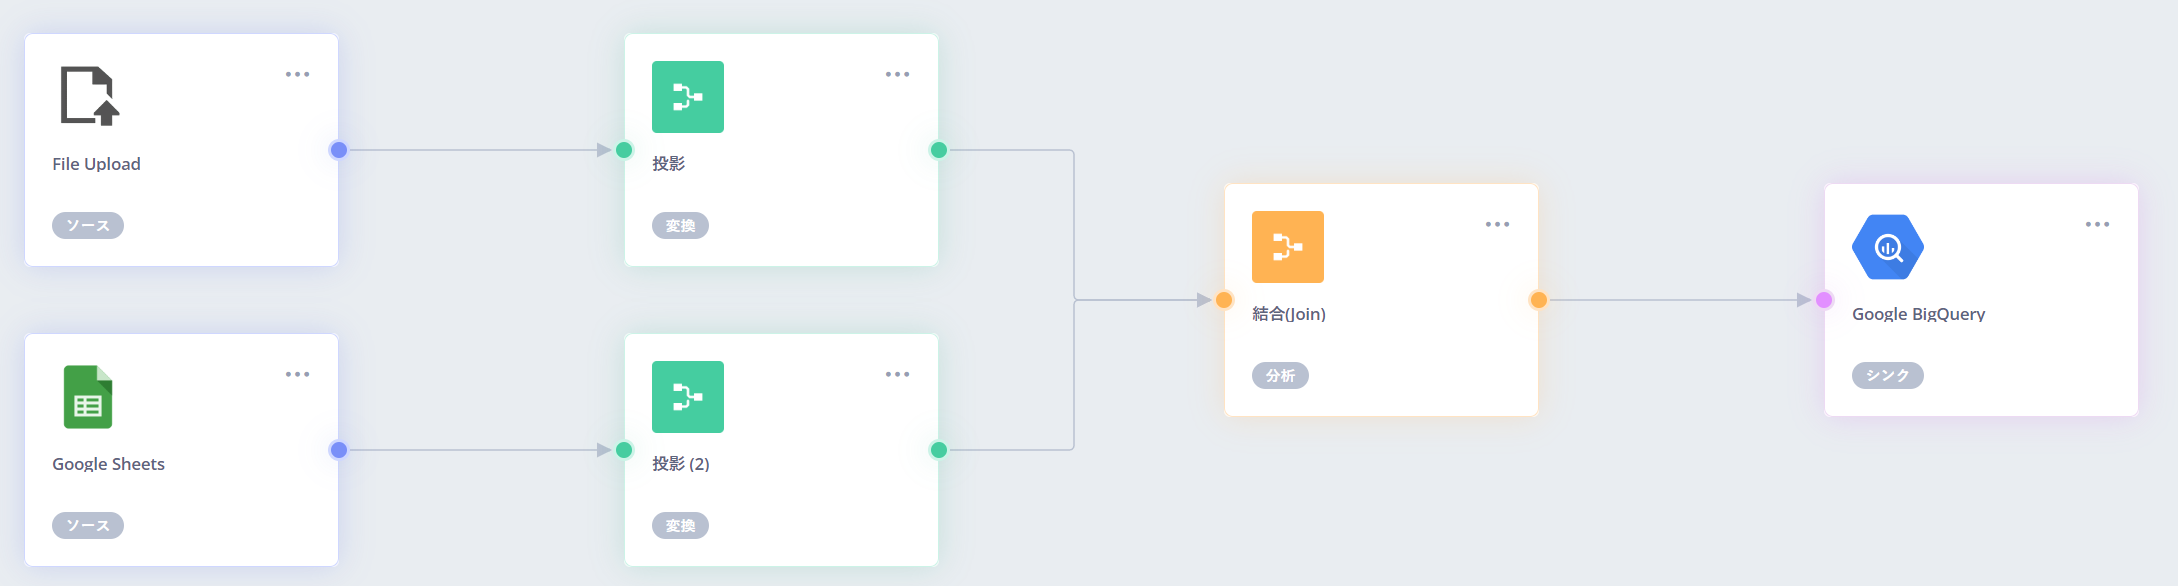Screen dimensions: 2178x586
Task: Click the シンク tag on Google BigQuery
Action: [x=1887, y=376]
